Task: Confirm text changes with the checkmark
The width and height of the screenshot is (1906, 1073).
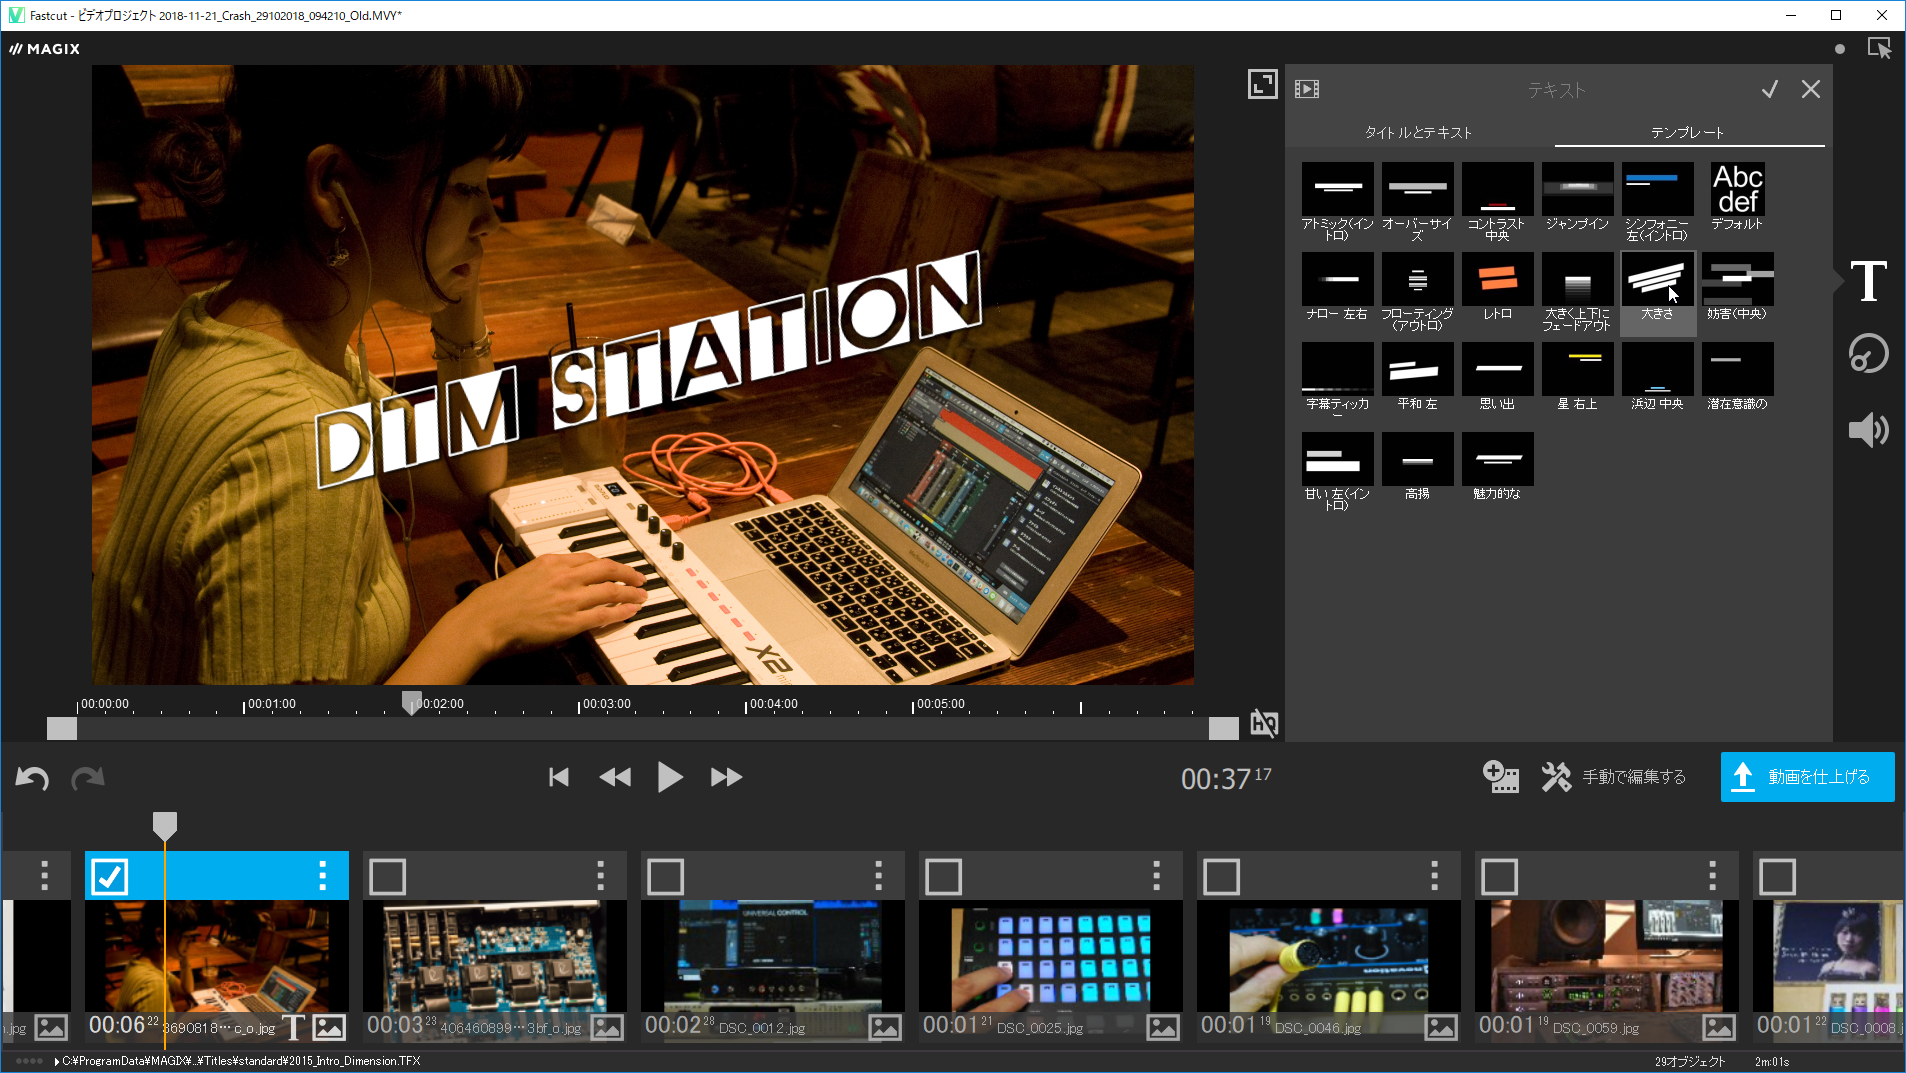Action: point(1770,89)
